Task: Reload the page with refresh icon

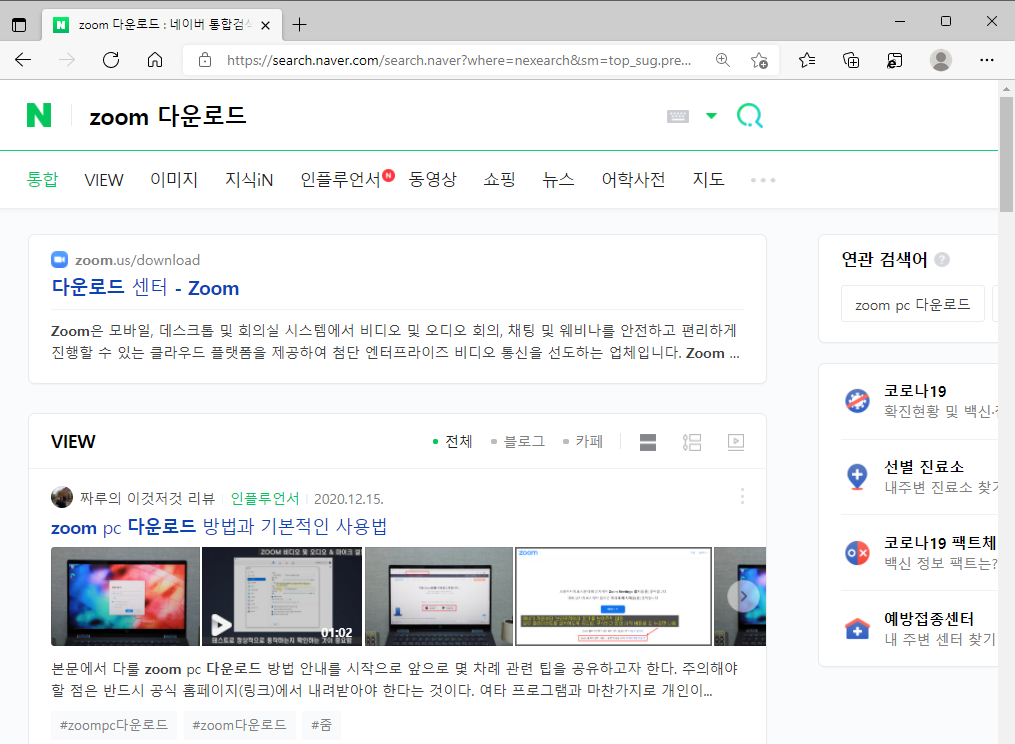Action: [x=111, y=60]
